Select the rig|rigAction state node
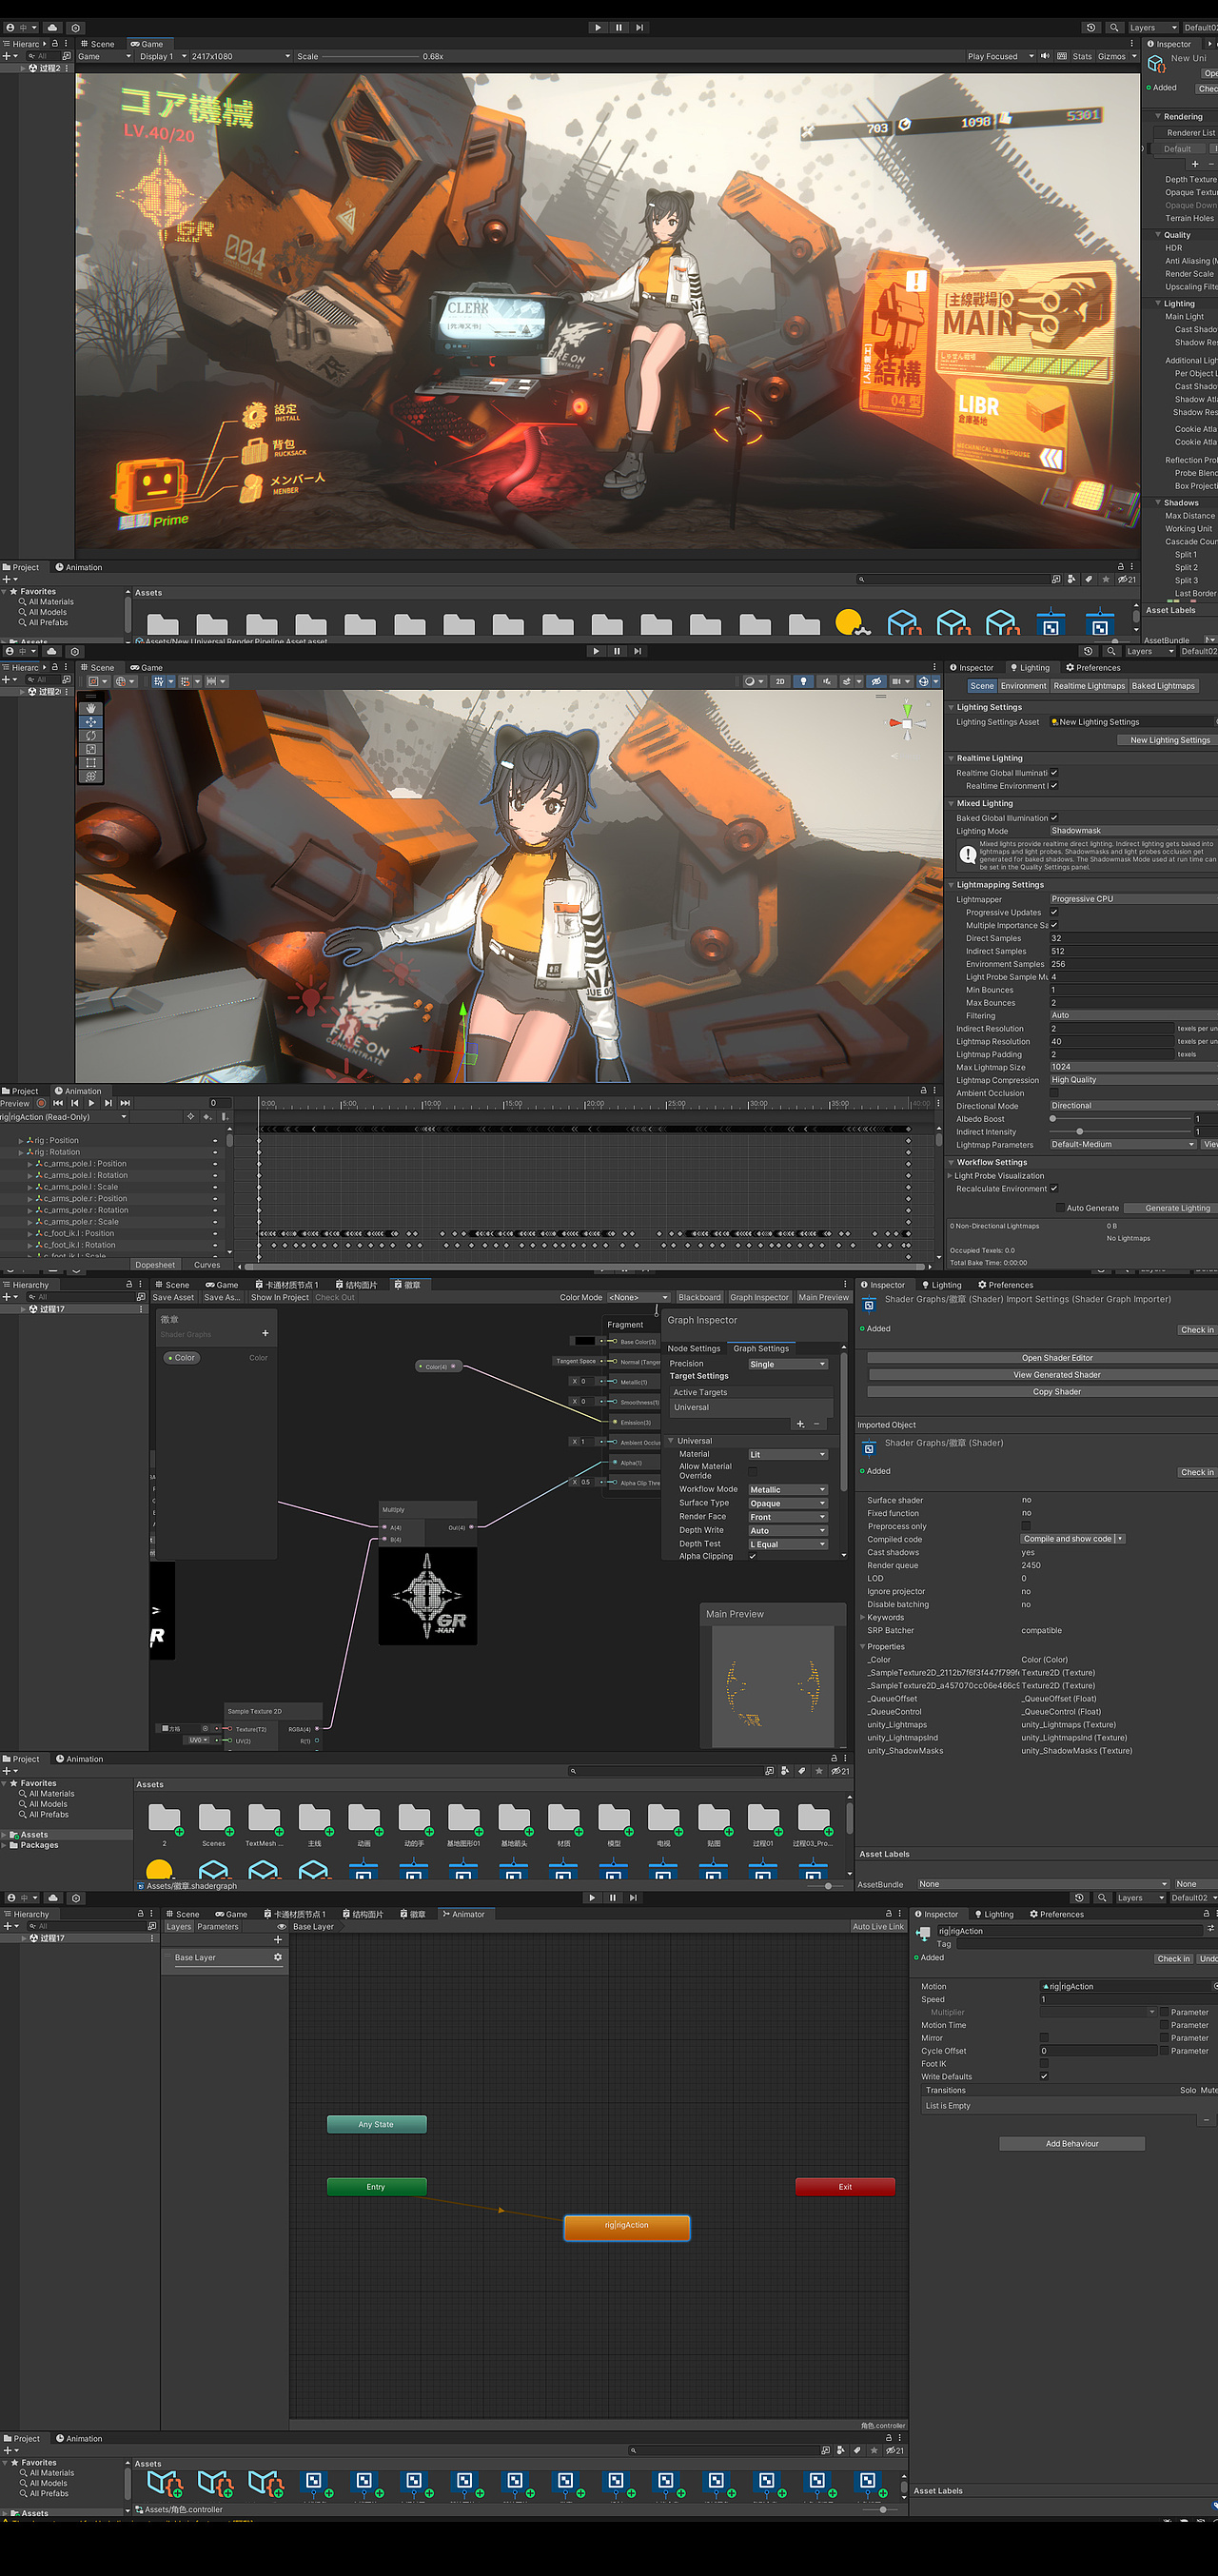This screenshot has height=2576, width=1218. pos(627,2227)
